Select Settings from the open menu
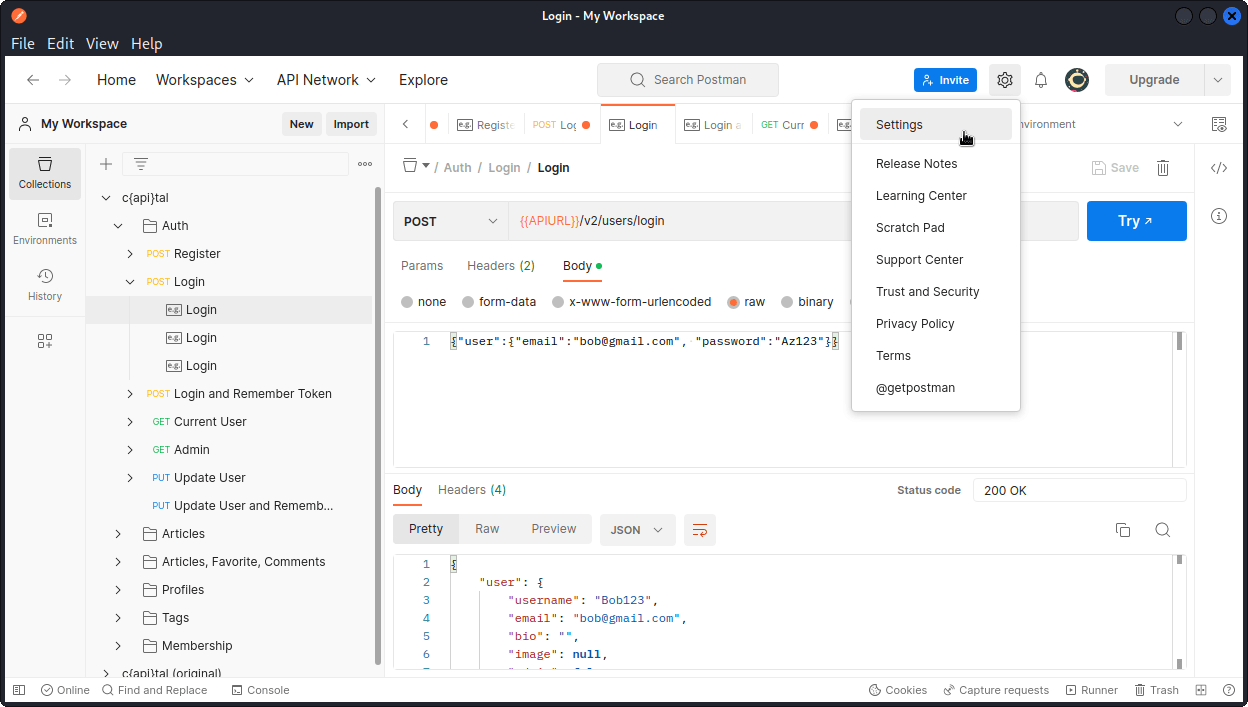 899,125
